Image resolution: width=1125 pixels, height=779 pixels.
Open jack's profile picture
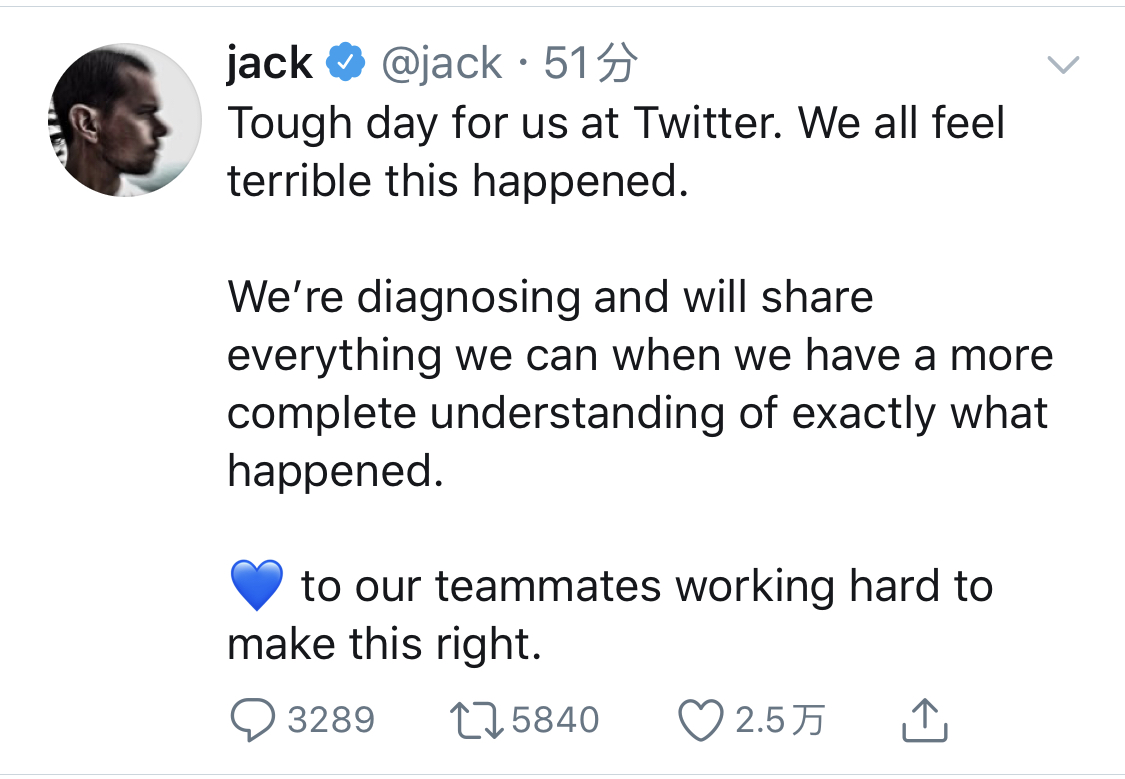(x=125, y=120)
